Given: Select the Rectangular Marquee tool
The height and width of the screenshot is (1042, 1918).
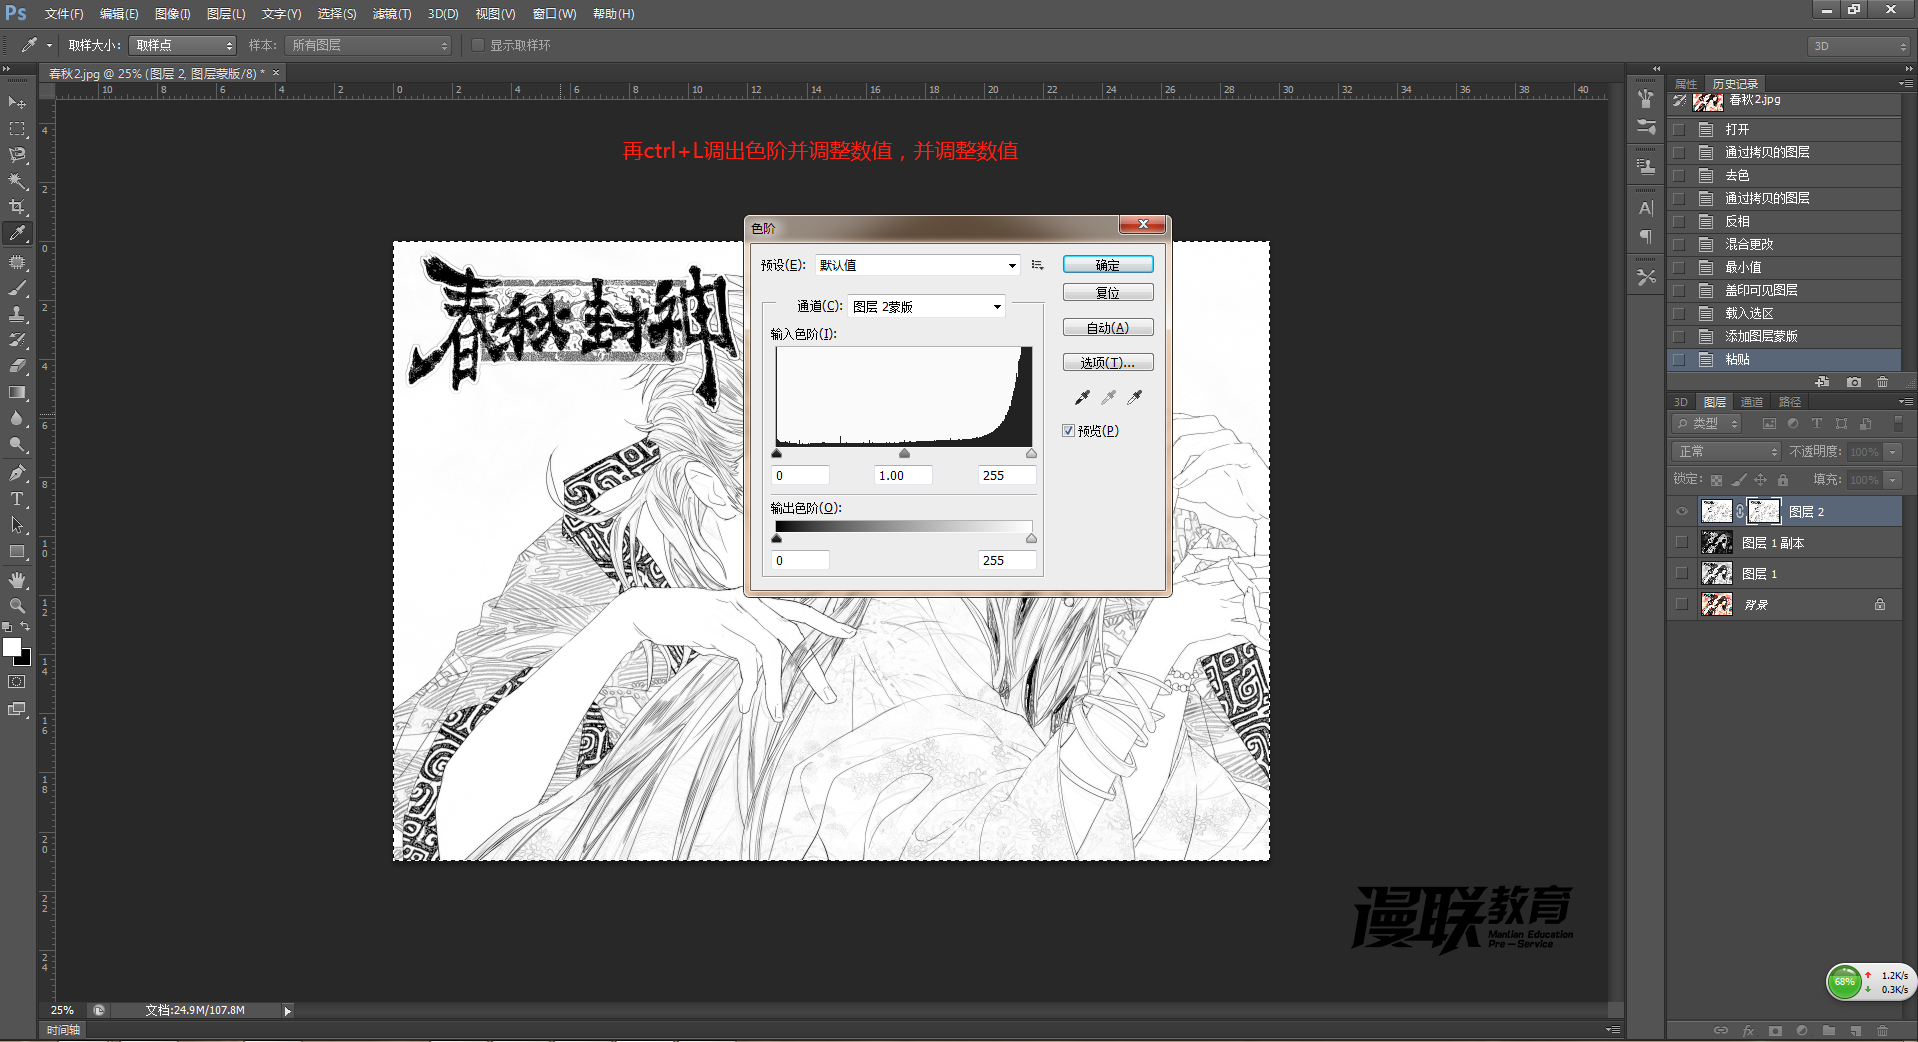Looking at the screenshot, I should click(x=17, y=129).
